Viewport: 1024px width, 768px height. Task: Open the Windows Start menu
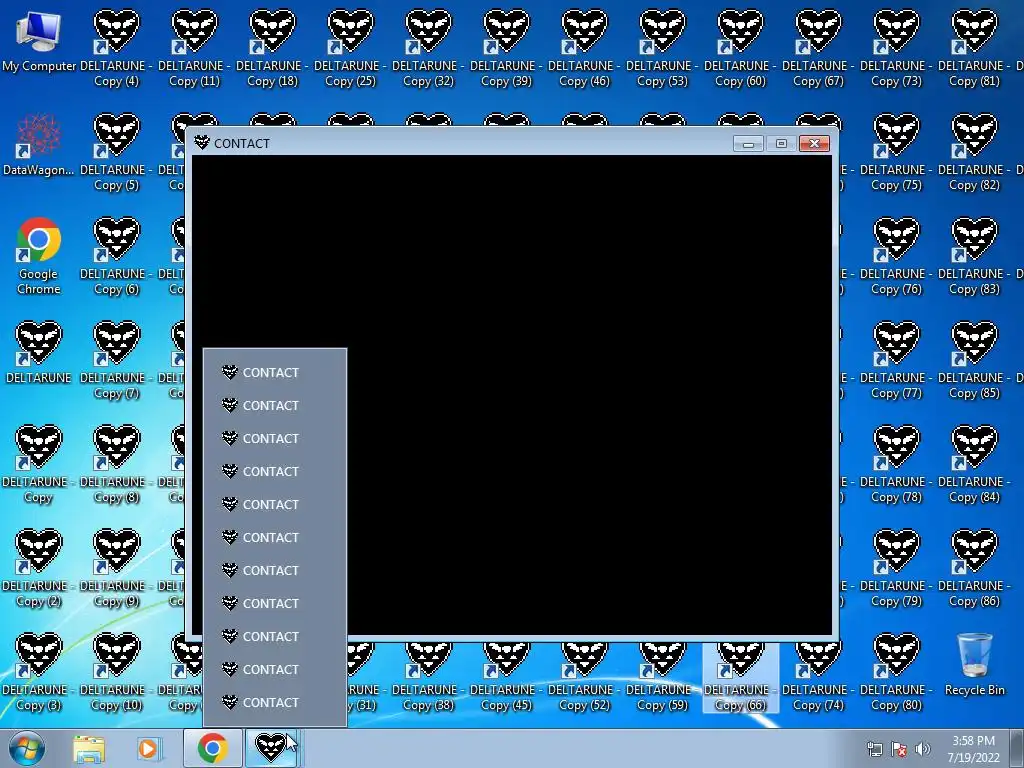27,748
